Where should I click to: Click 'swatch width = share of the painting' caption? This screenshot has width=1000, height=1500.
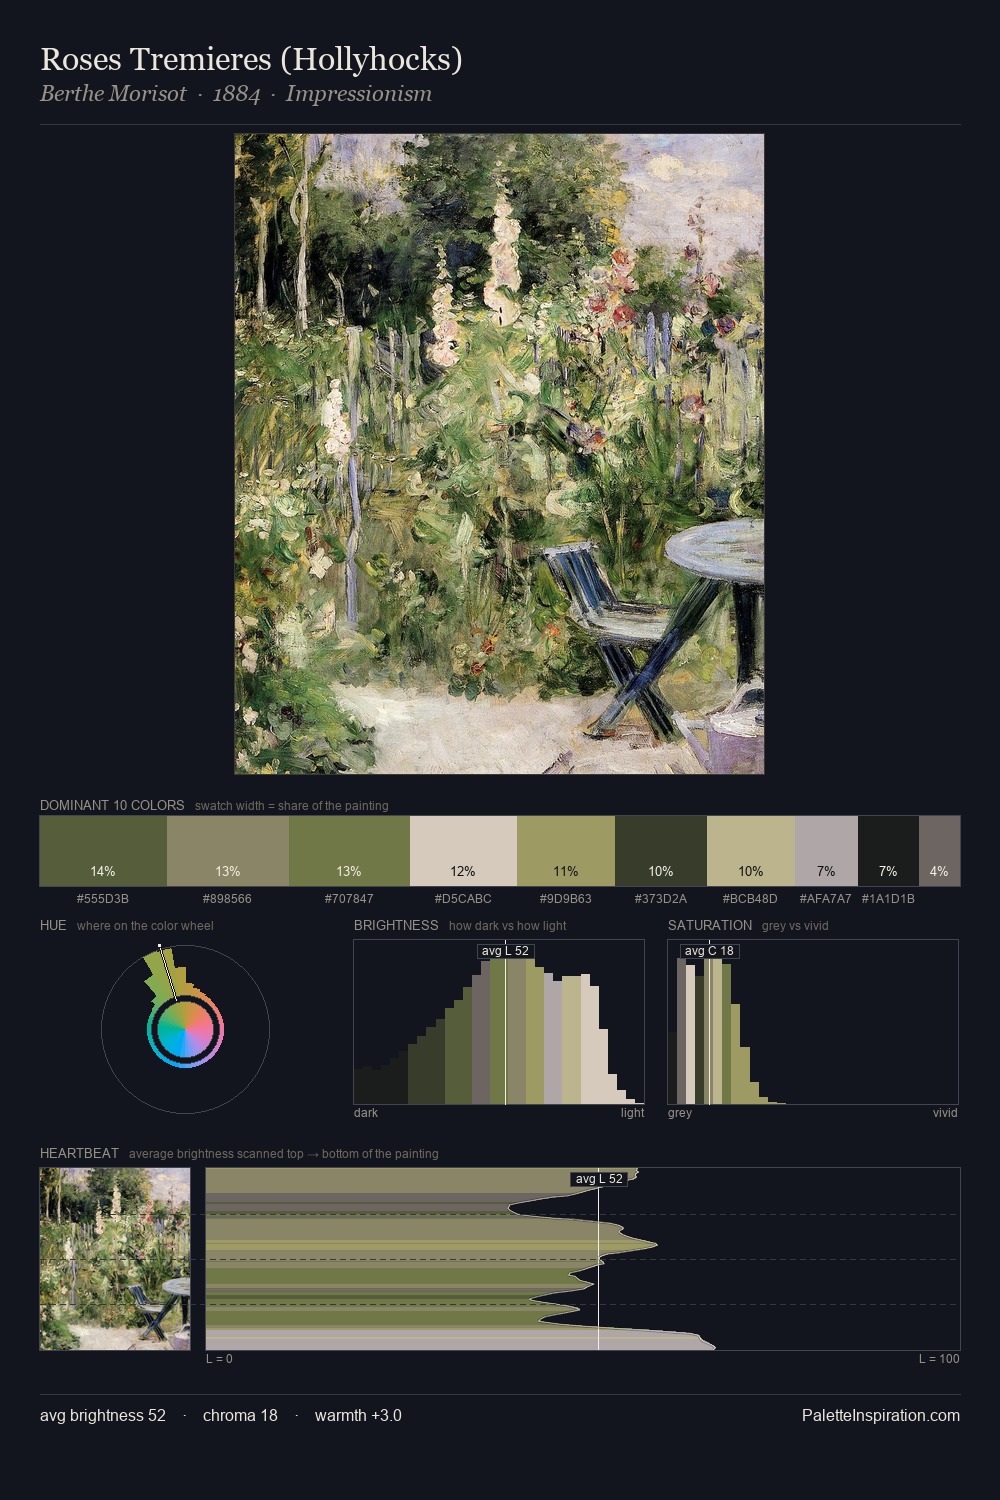point(292,806)
